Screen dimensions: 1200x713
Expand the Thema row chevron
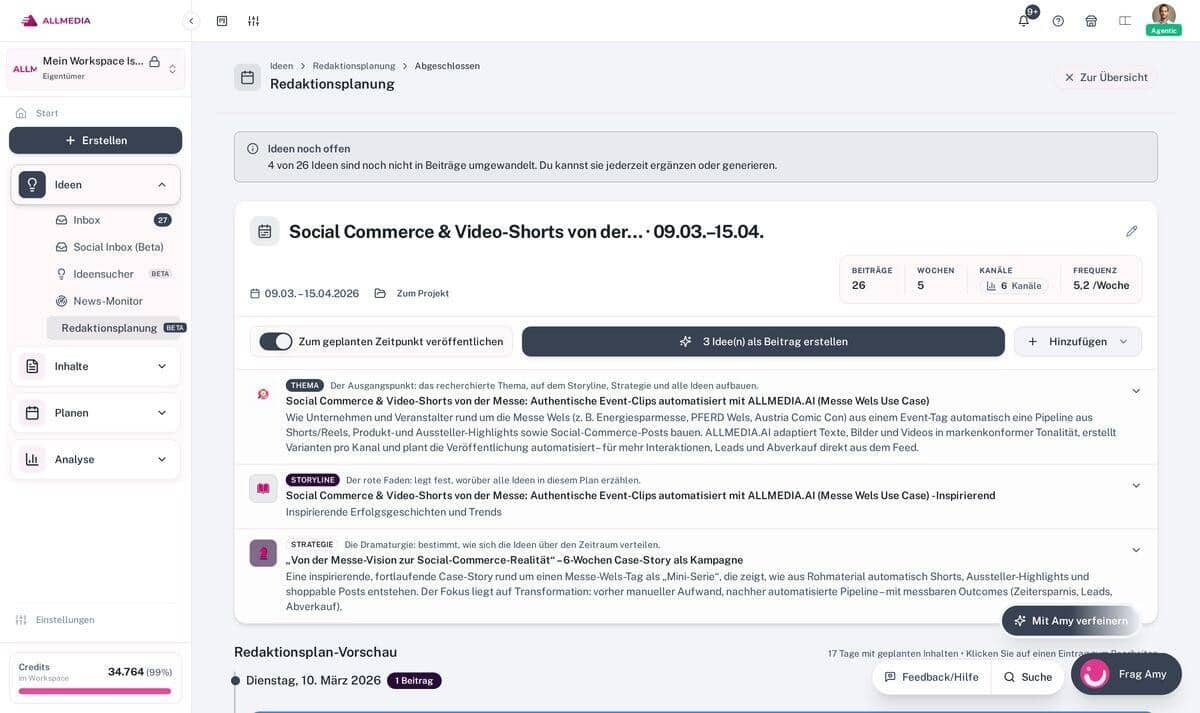(x=1136, y=391)
